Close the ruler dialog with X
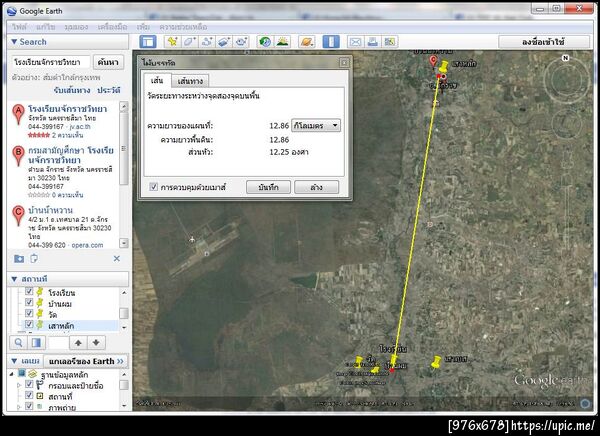 click(344, 62)
